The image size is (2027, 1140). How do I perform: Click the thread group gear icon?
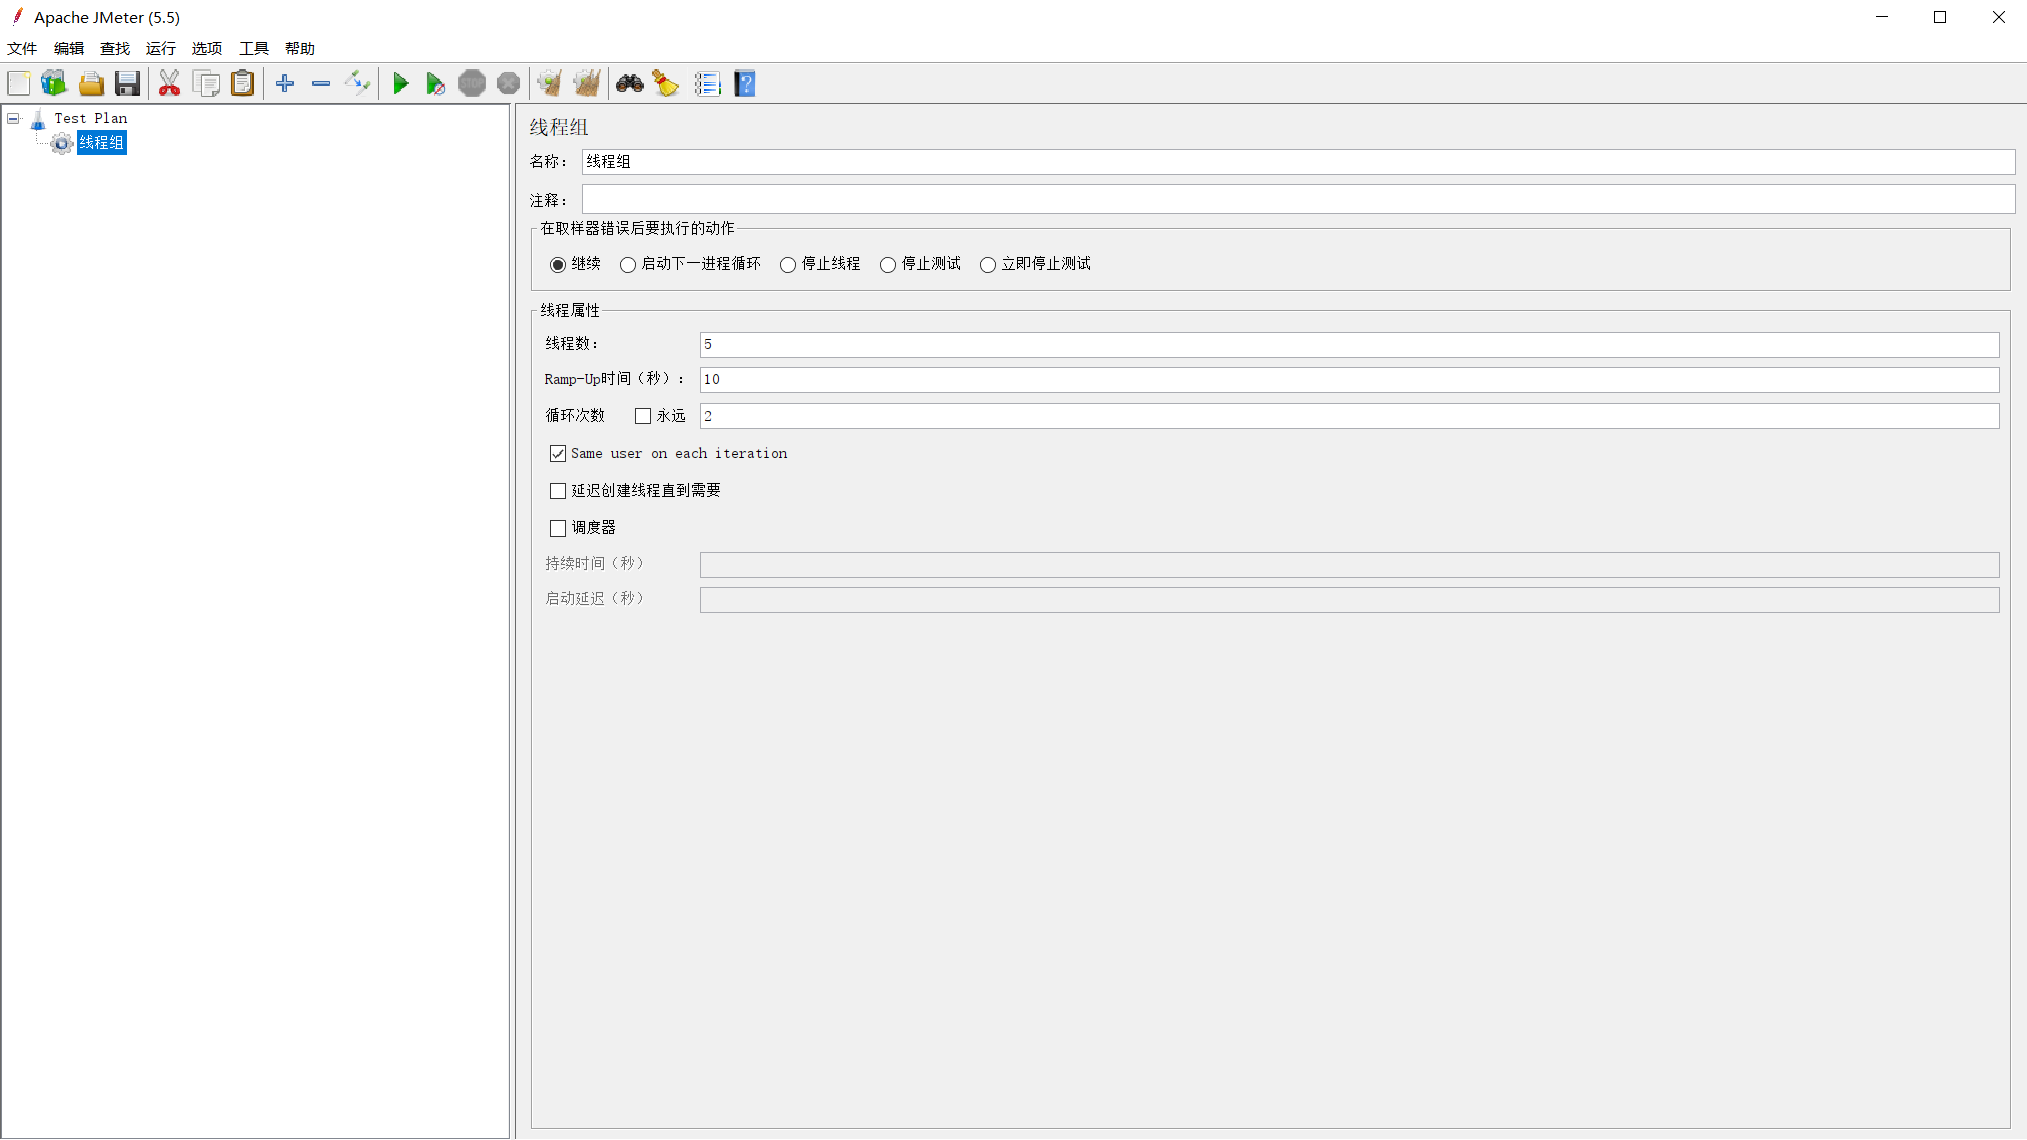(61, 144)
